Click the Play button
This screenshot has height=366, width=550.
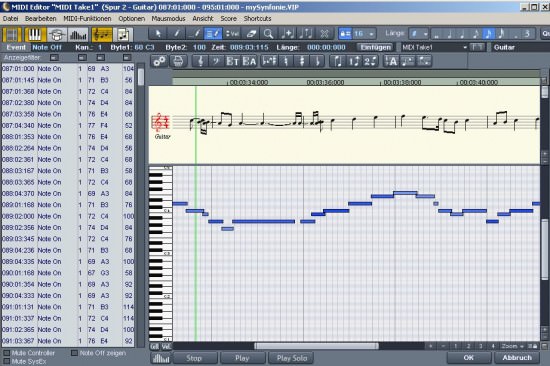point(242,358)
